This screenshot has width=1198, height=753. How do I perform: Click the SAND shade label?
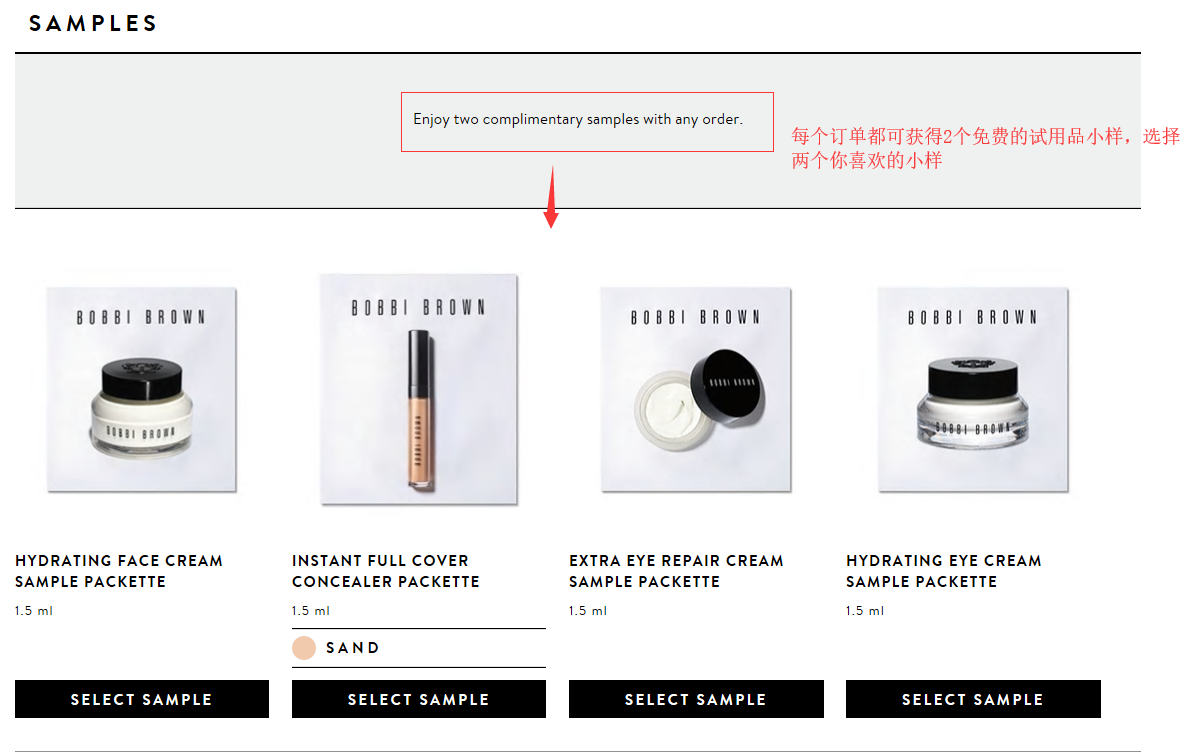pyautogui.click(x=352, y=648)
